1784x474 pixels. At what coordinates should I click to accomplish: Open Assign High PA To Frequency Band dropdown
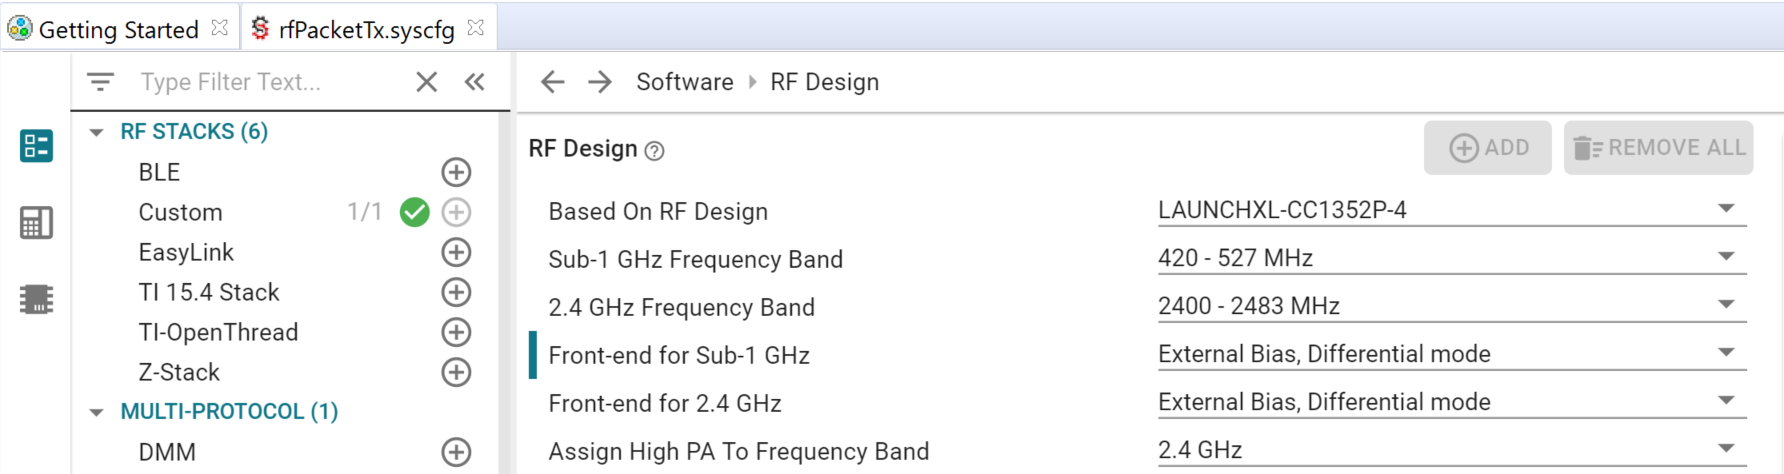tap(1450, 450)
